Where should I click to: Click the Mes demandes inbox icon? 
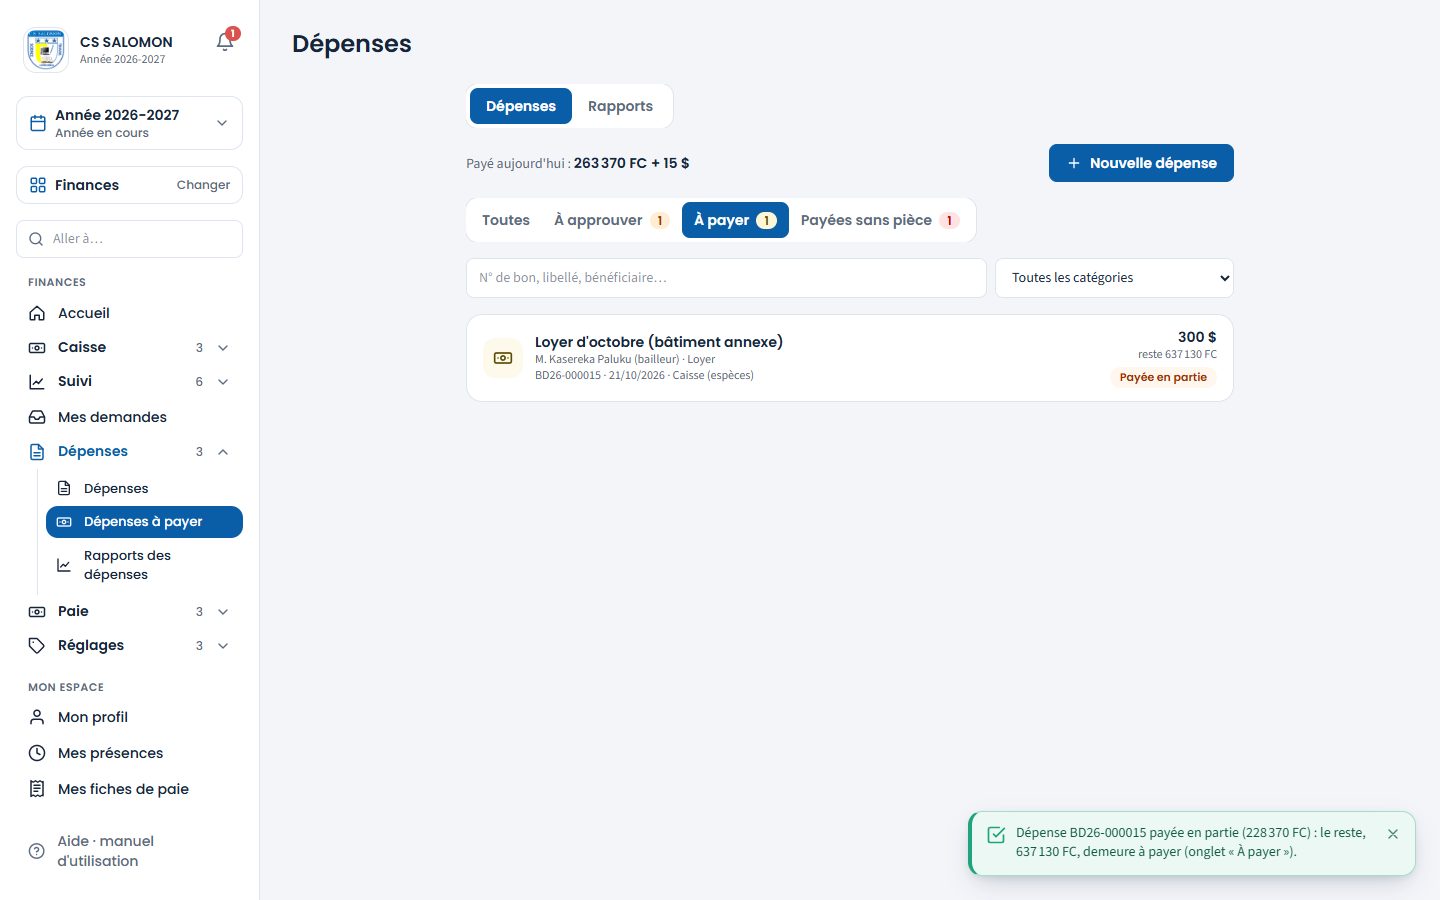37,417
